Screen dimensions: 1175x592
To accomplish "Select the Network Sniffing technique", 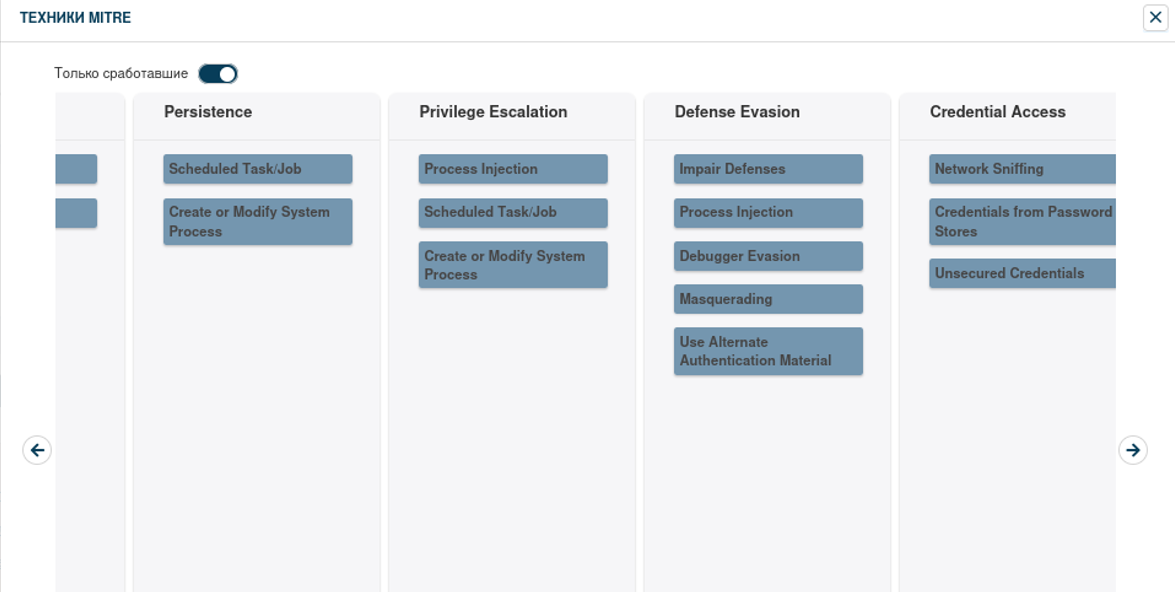I will point(1022,169).
